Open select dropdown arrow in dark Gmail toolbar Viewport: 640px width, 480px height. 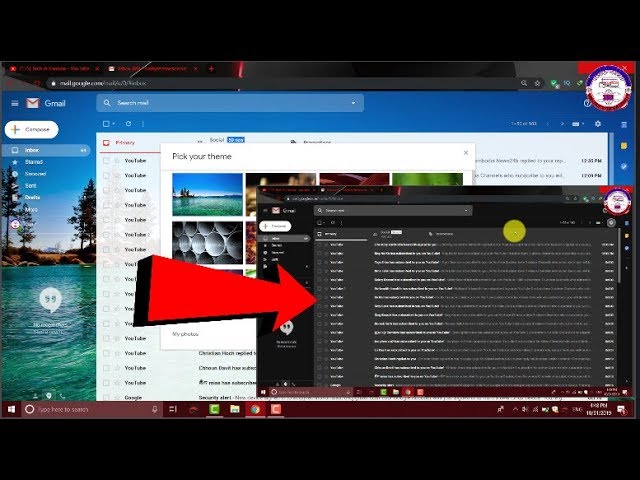tap(324, 222)
